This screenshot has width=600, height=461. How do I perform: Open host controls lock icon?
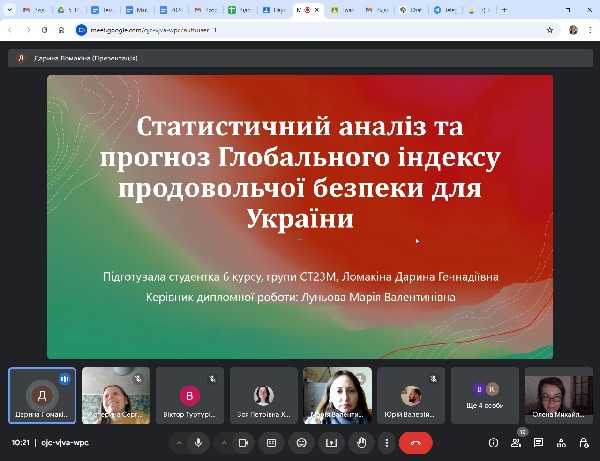(x=582, y=442)
